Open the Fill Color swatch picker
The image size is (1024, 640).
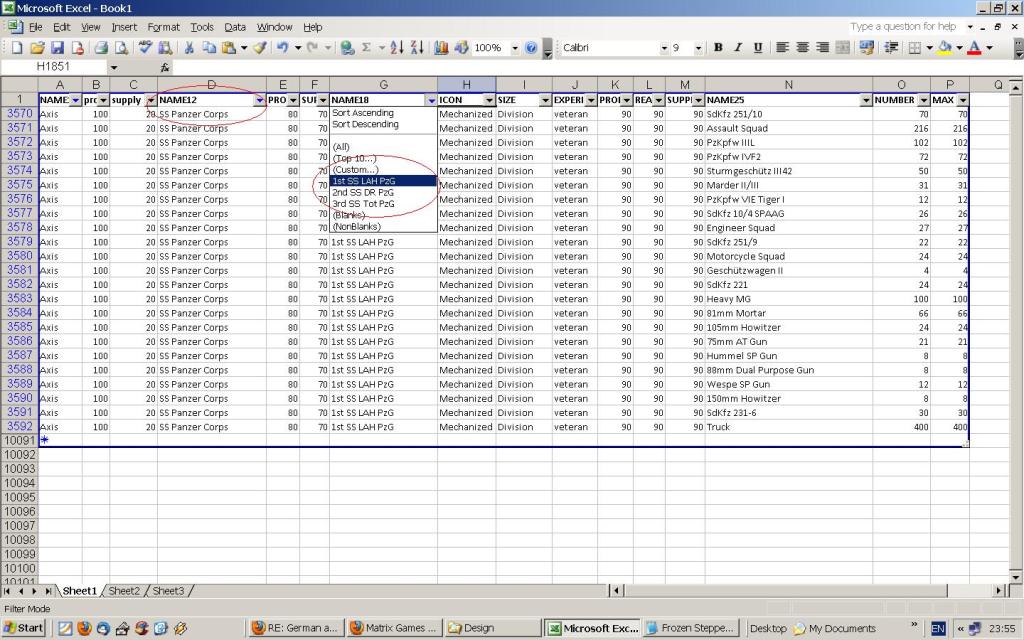pyautogui.click(x=959, y=47)
